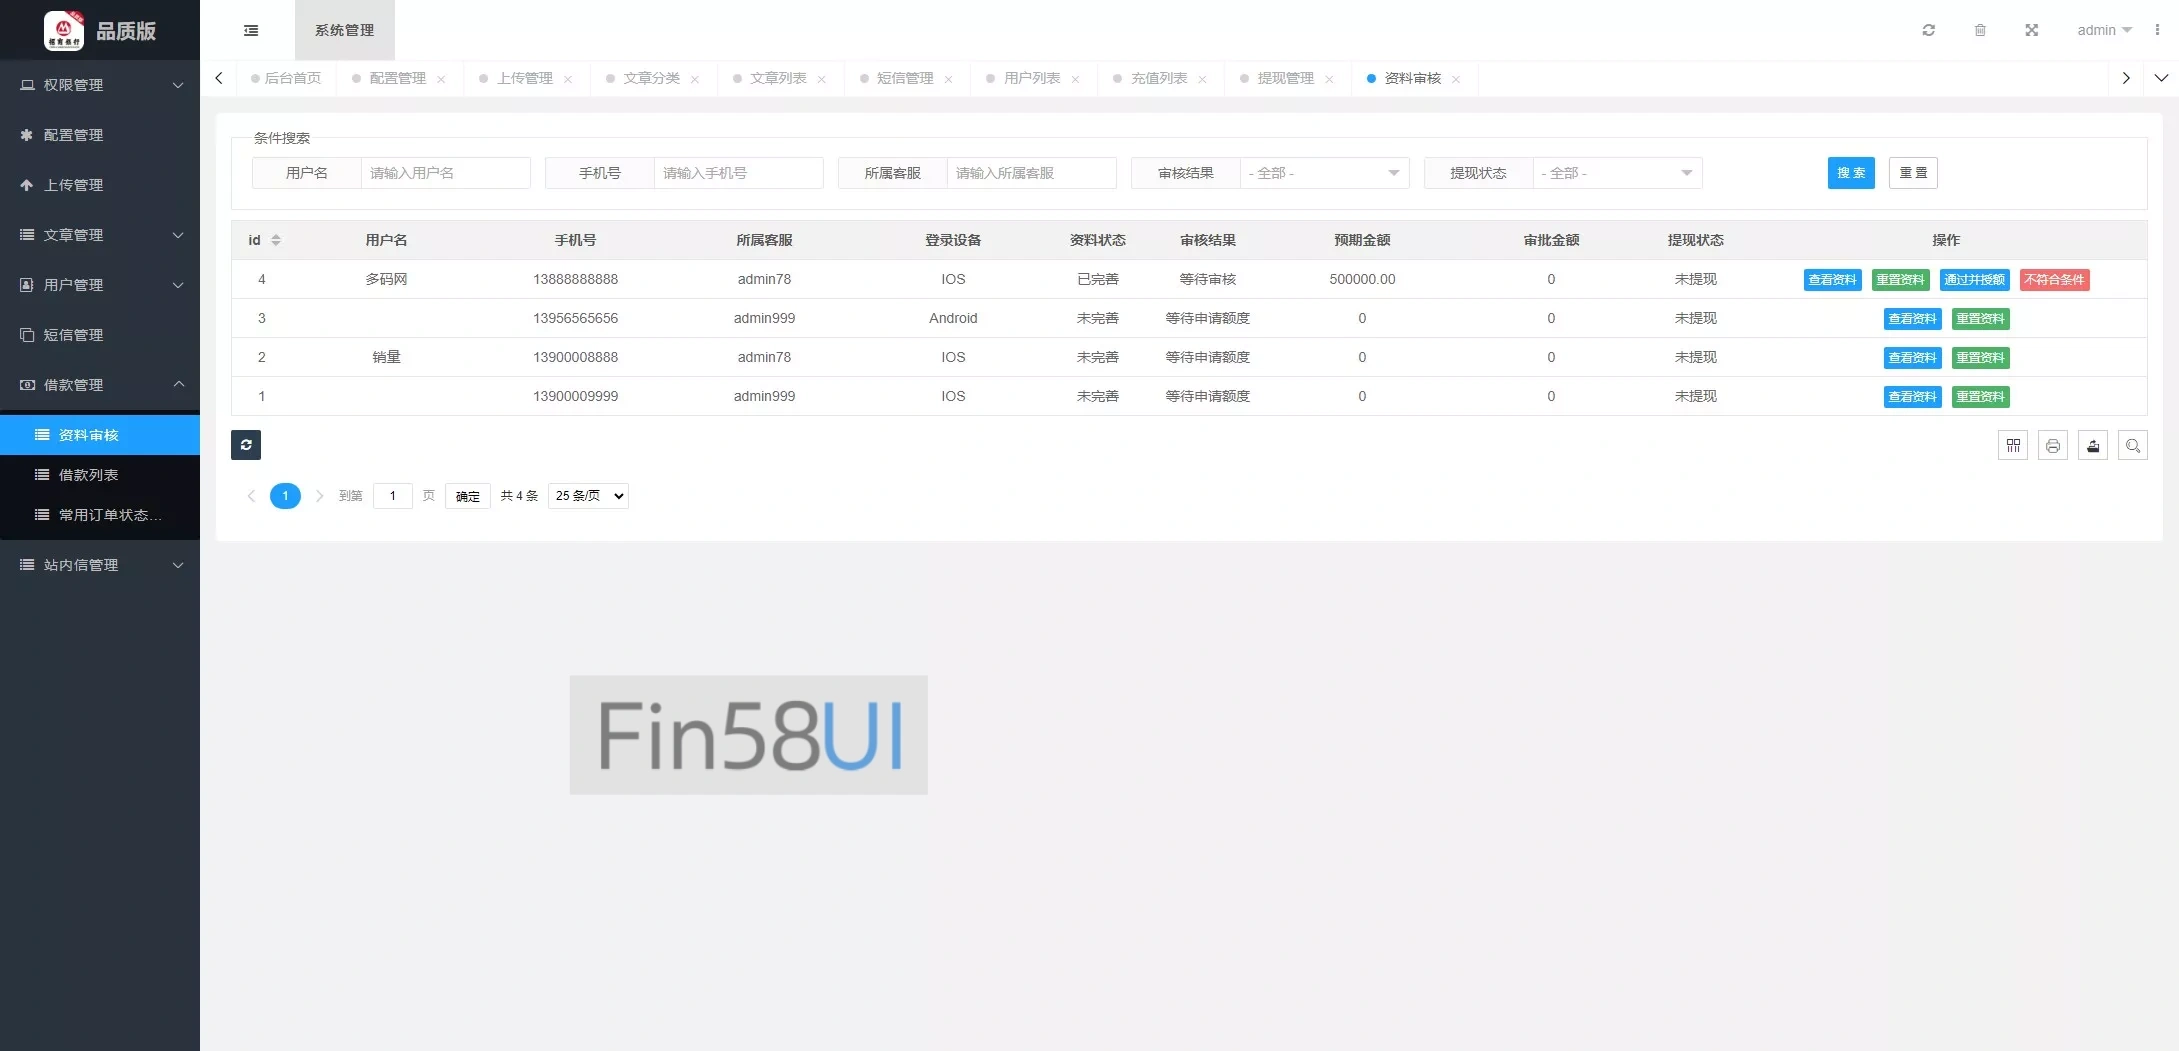Collapse the sidebar using the menu fold icon
Viewport: 2179px width, 1051px height.
click(251, 30)
